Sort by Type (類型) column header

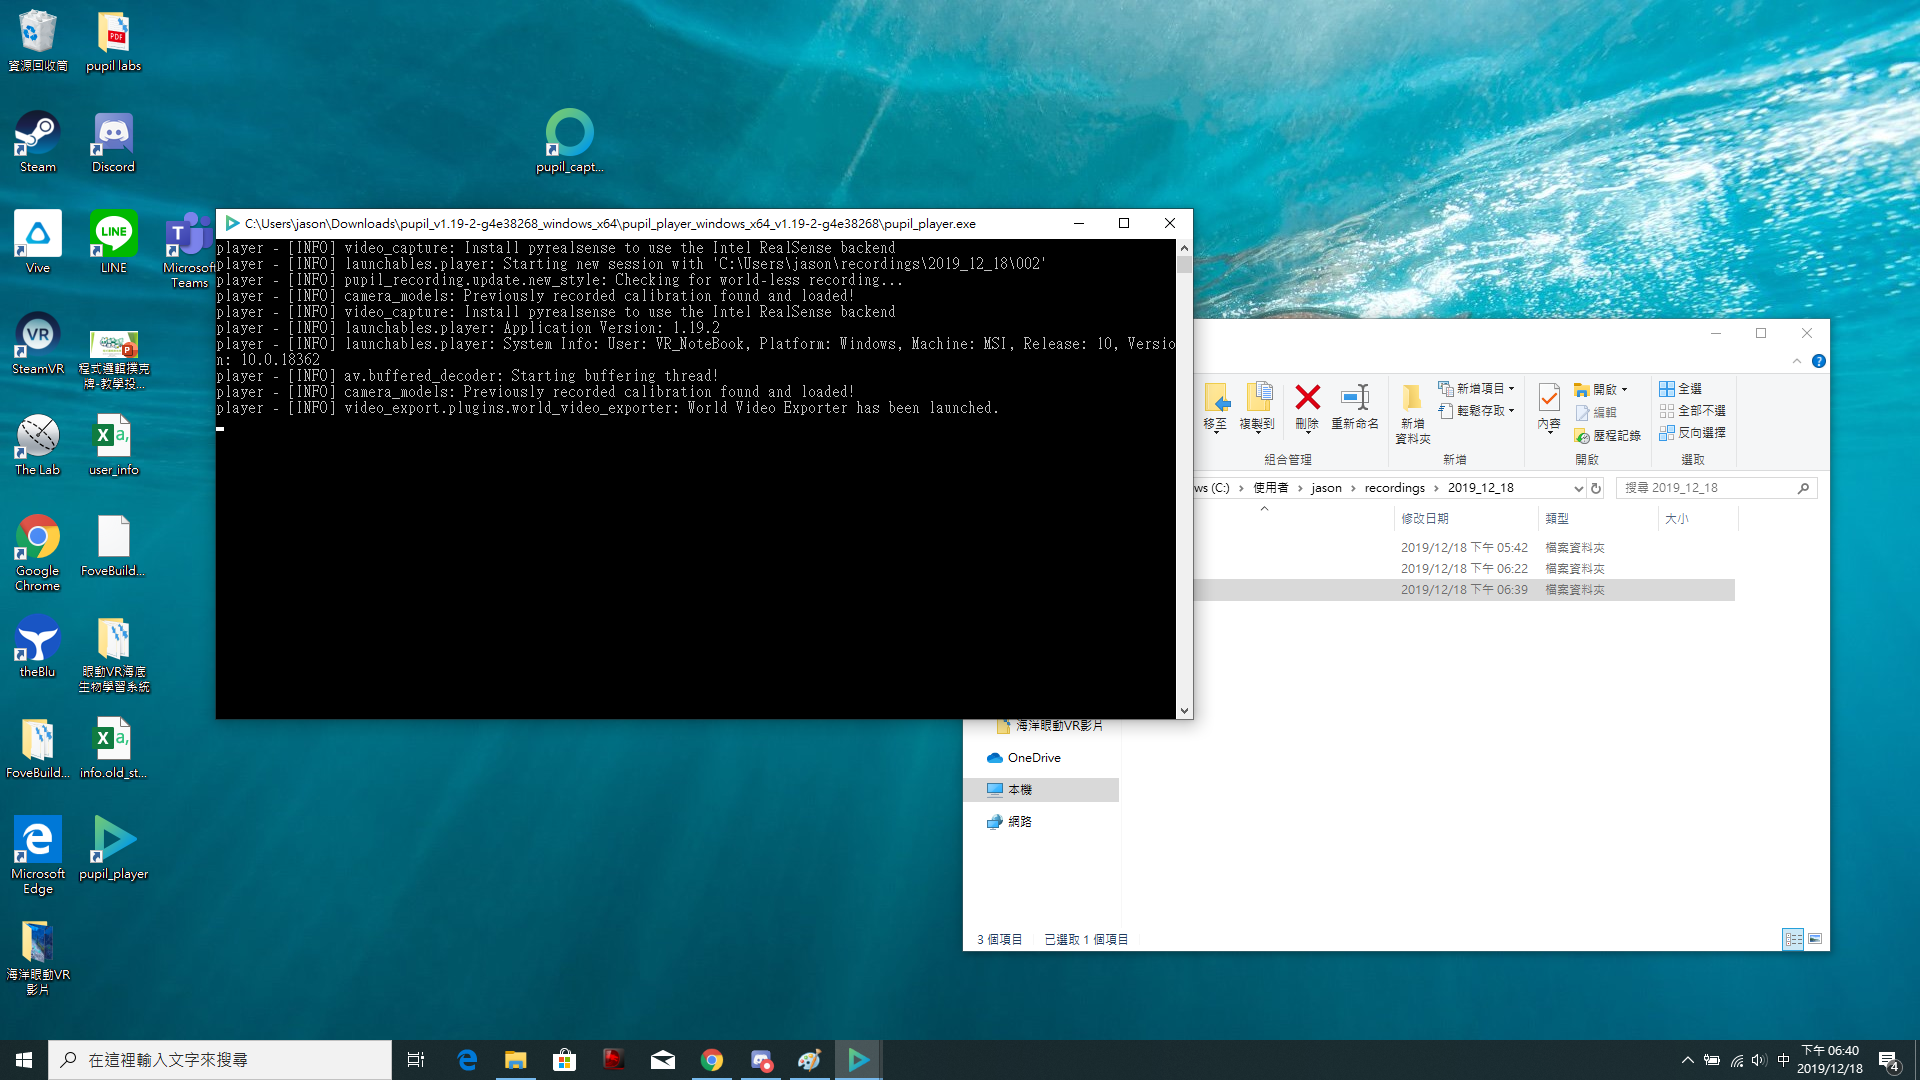point(1597,518)
